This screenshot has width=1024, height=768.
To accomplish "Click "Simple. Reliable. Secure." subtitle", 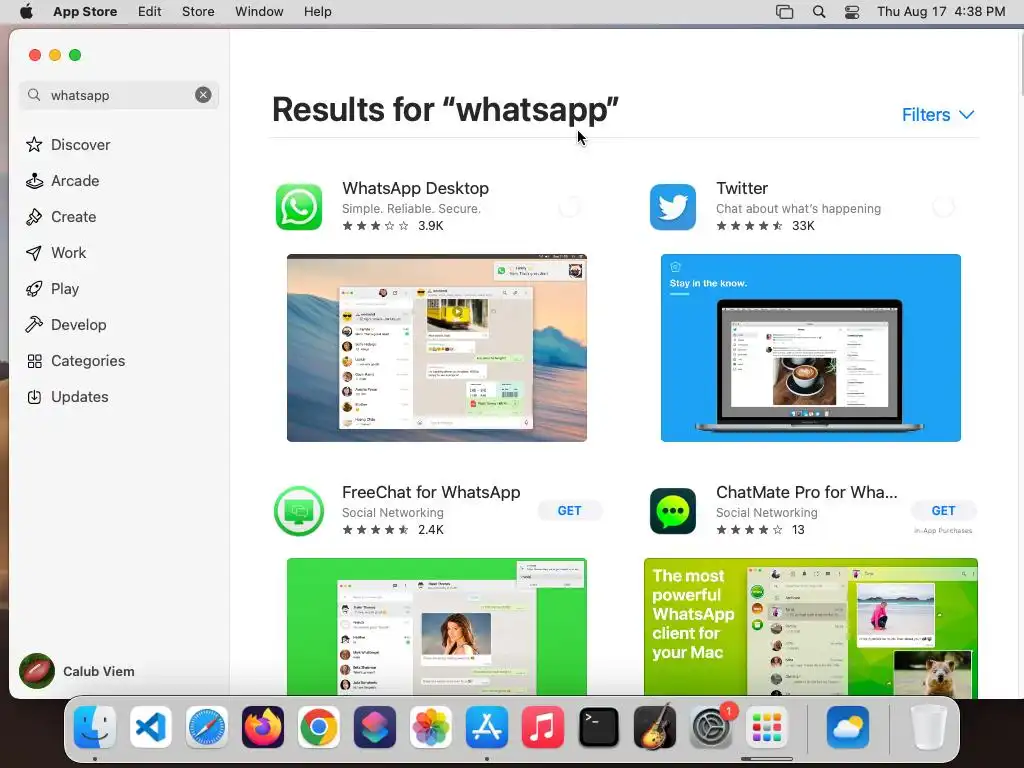I will pos(411,209).
